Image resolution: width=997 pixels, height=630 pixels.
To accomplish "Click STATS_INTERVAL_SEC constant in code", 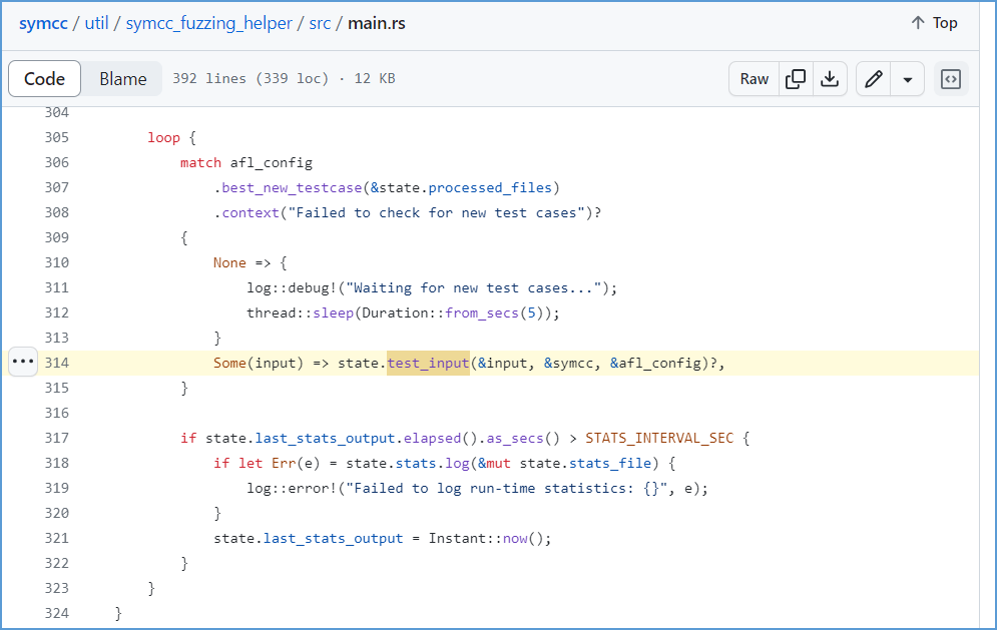I will [x=659, y=438].
